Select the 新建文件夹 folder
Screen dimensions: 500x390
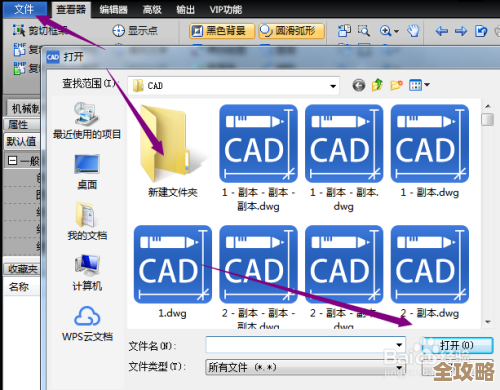pos(173,152)
